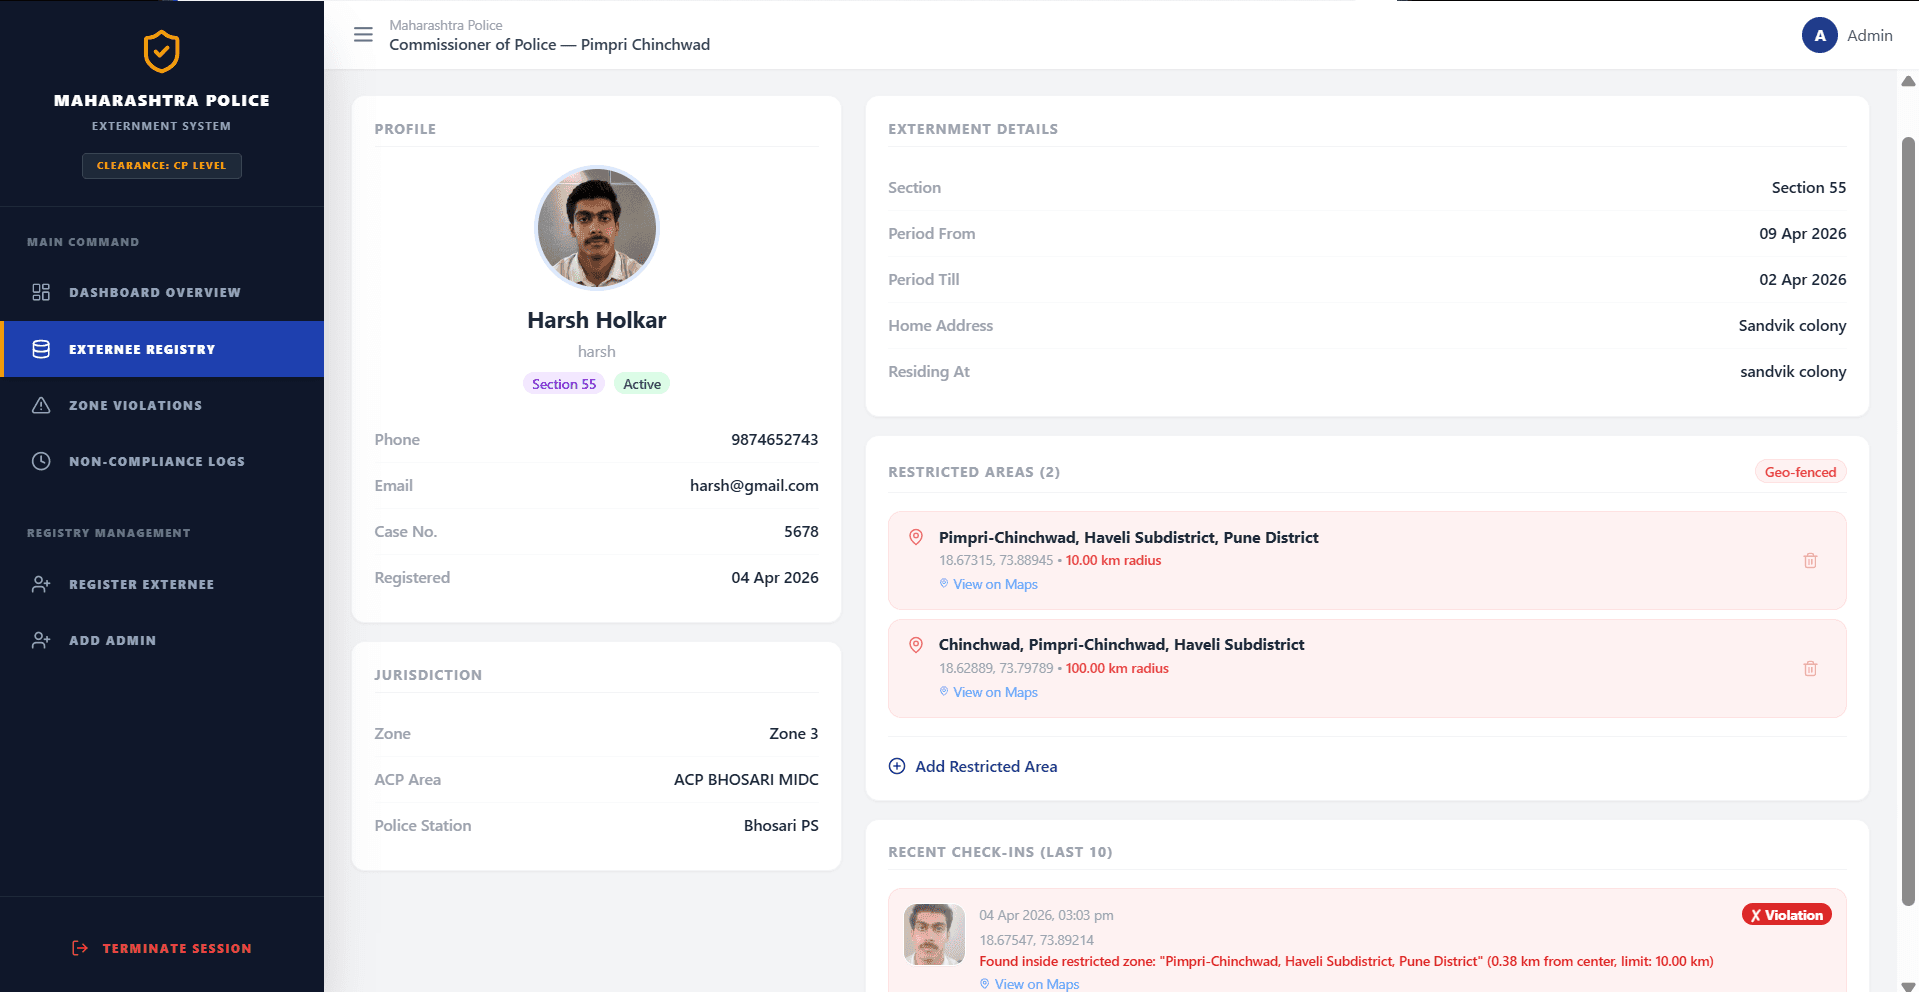The width and height of the screenshot is (1919, 992).
Task: Click the Maharashtra Police shield logo
Action: 162,52
